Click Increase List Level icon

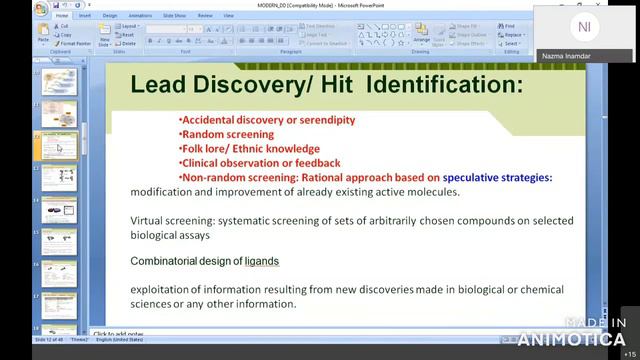tap(280, 29)
